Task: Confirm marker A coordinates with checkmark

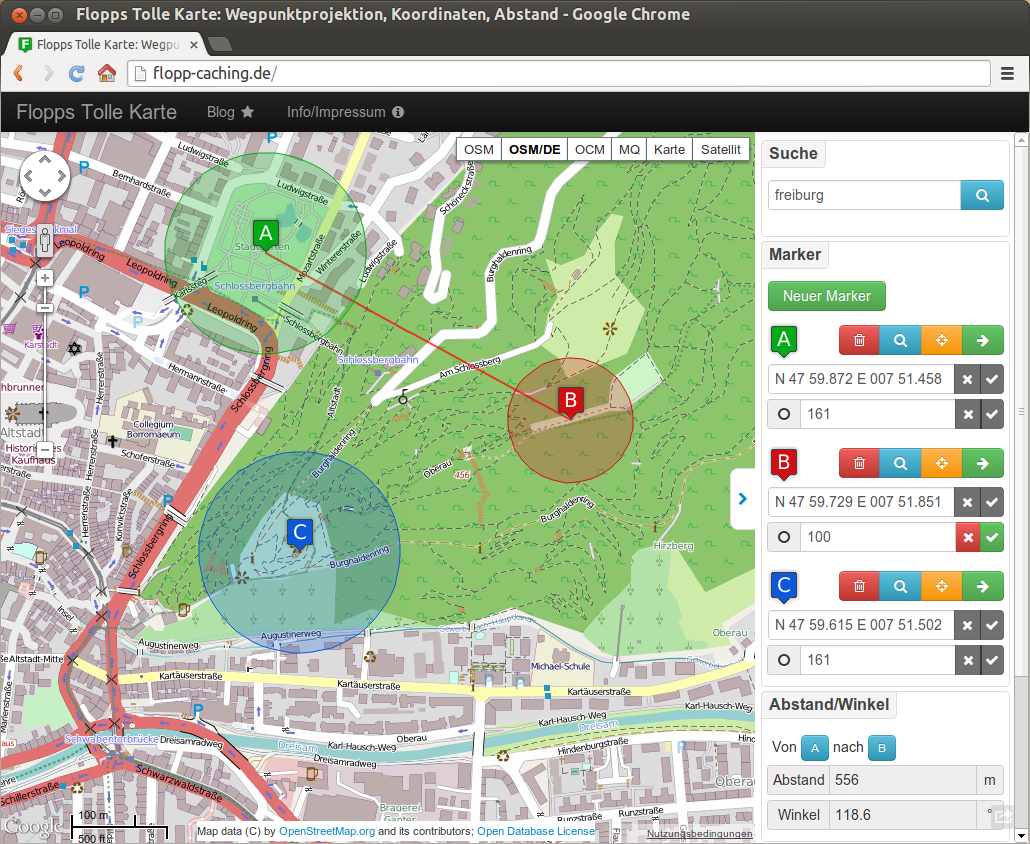Action: coord(992,379)
